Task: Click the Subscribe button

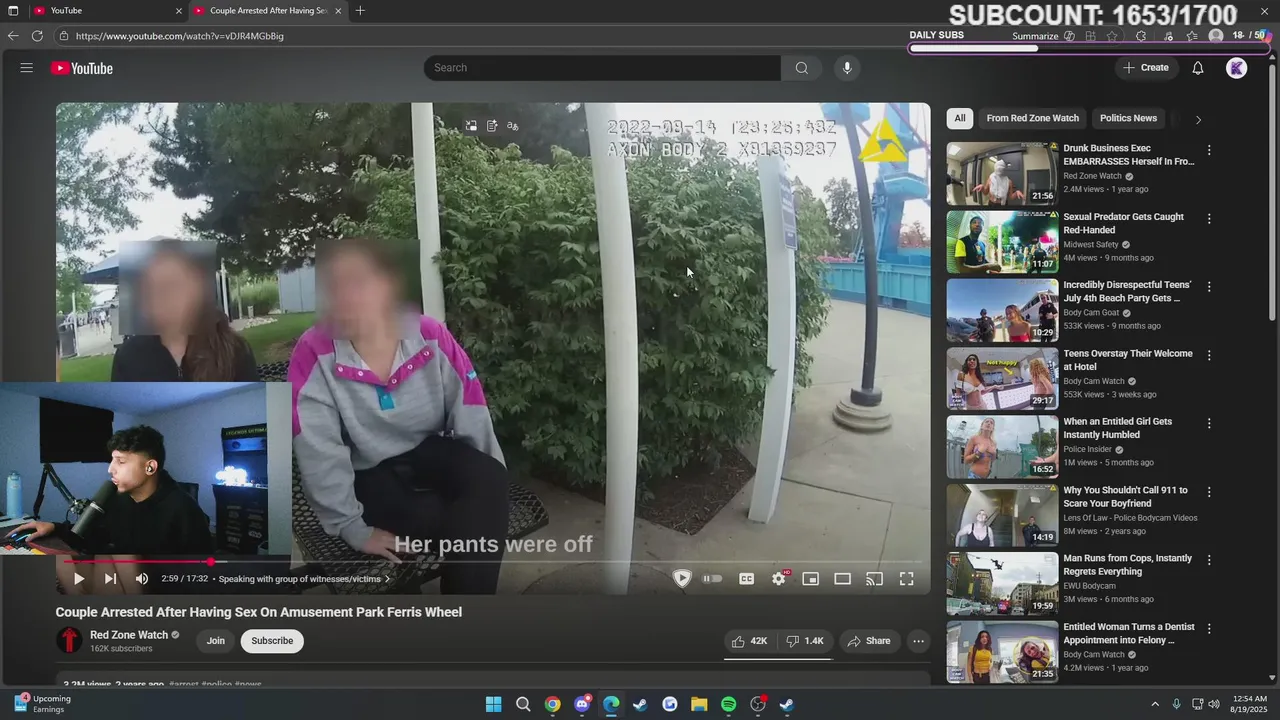Action: pos(272,641)
